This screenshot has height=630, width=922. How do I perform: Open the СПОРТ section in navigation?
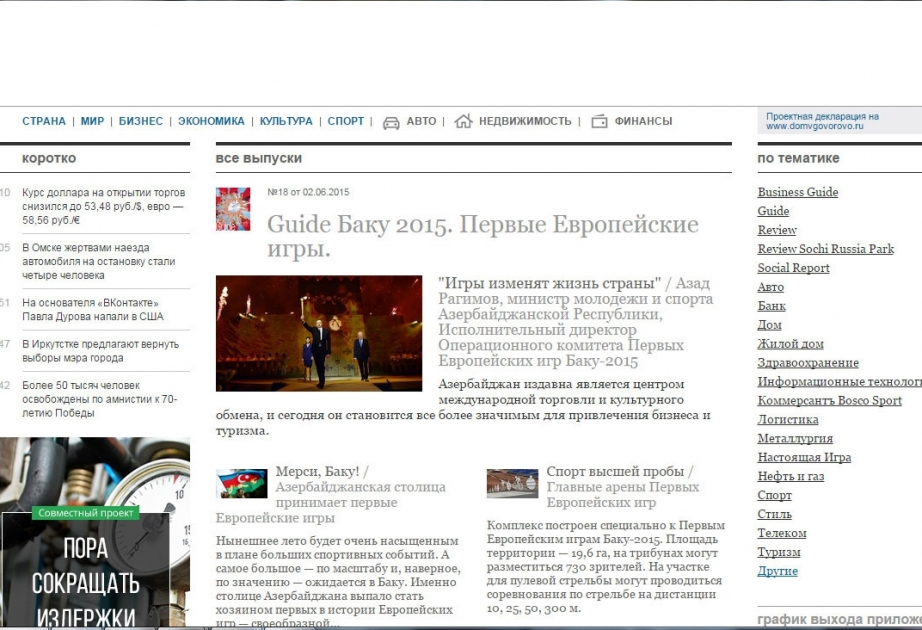346,121
